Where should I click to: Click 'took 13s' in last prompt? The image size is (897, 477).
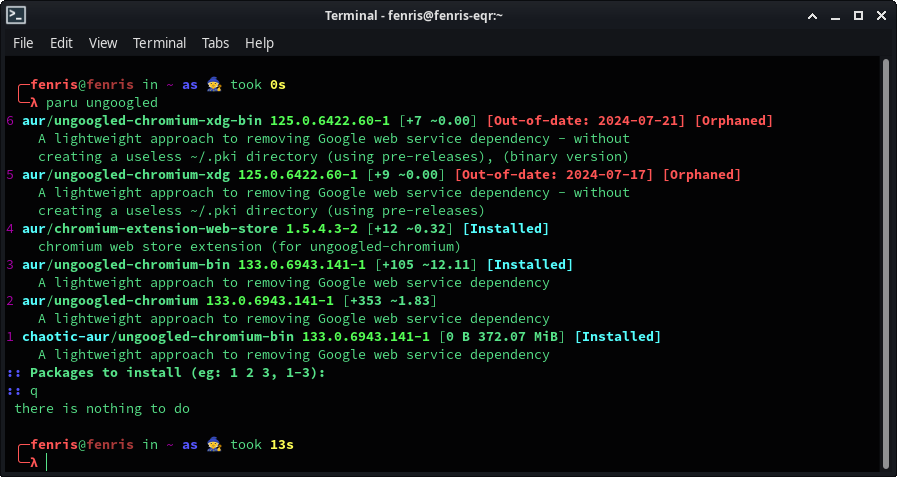point(262,444)
